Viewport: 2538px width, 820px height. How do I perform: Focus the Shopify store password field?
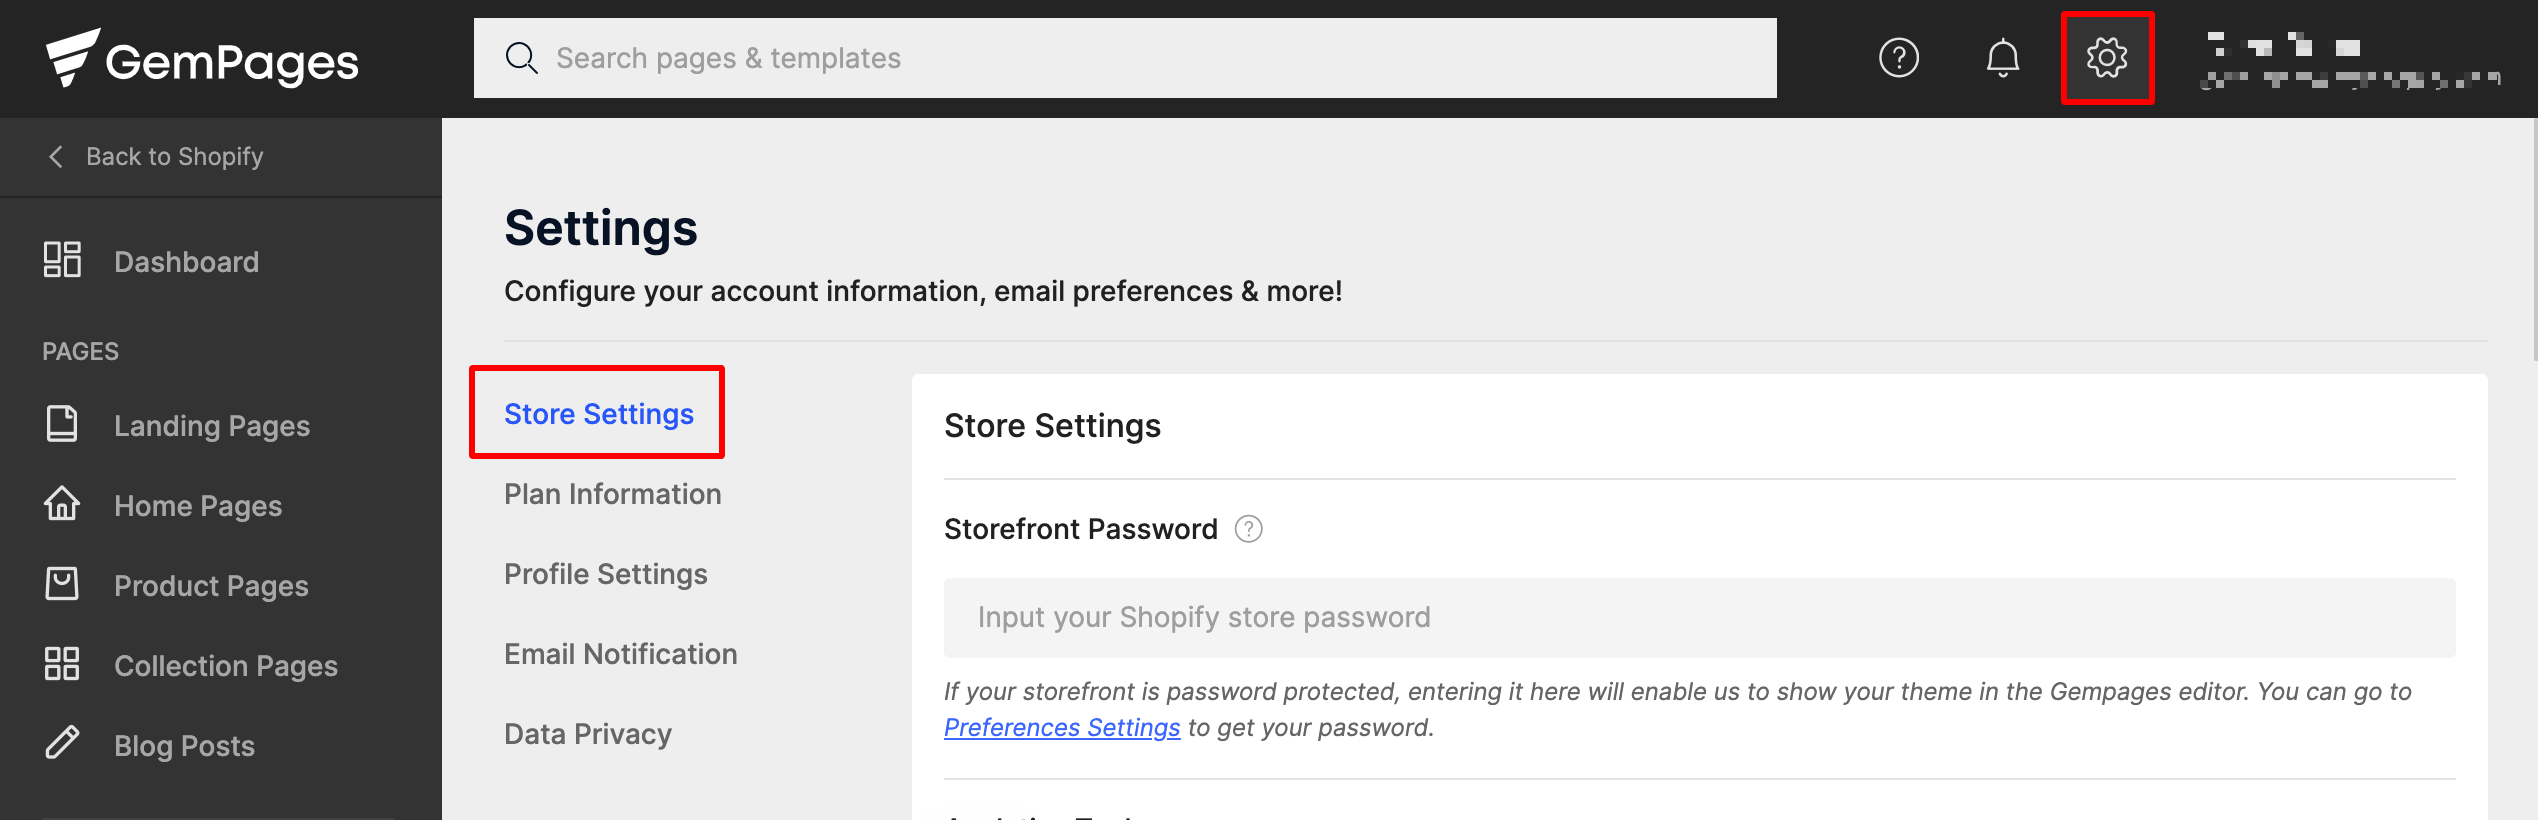tap(1699, 618)
